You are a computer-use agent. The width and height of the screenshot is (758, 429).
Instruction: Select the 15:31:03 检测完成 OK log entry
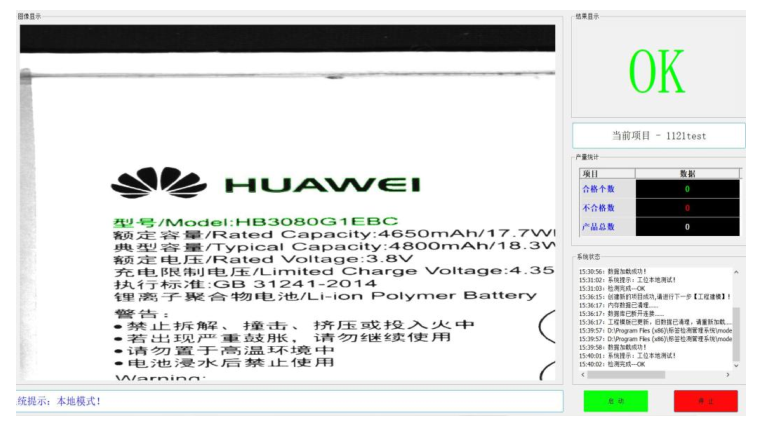point(612,288)
